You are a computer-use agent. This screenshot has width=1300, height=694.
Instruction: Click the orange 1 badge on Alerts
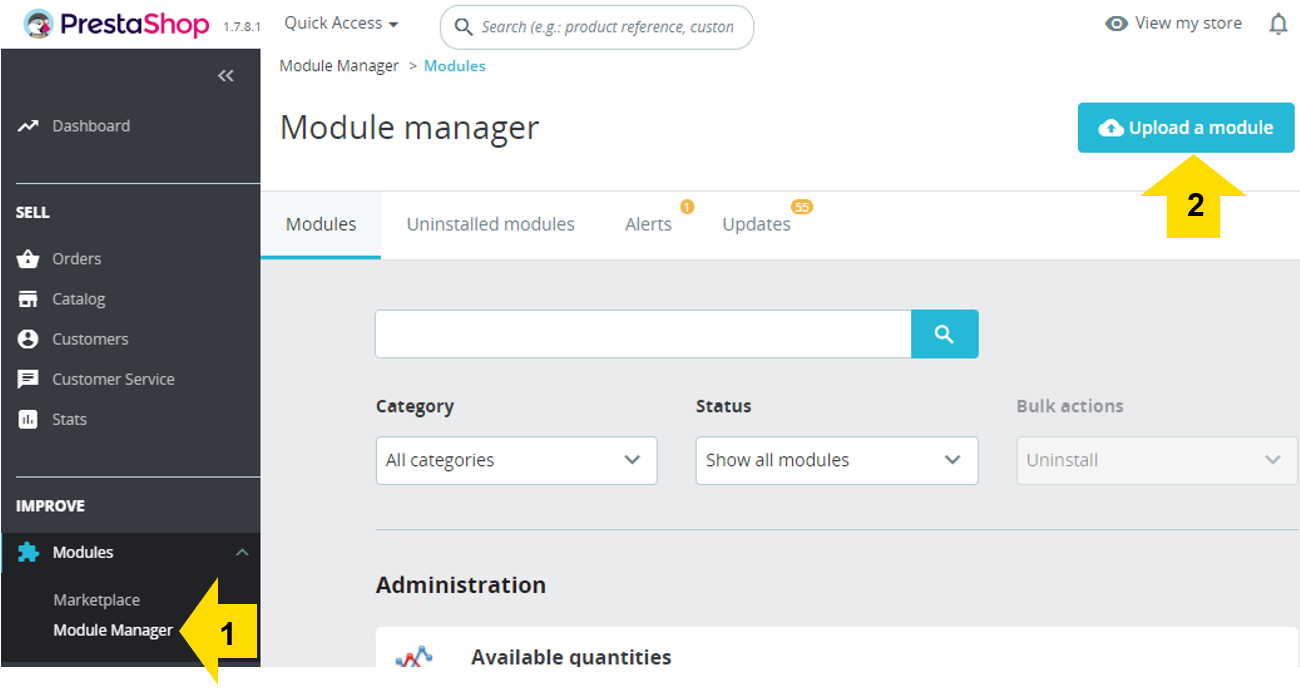point(687,207)
